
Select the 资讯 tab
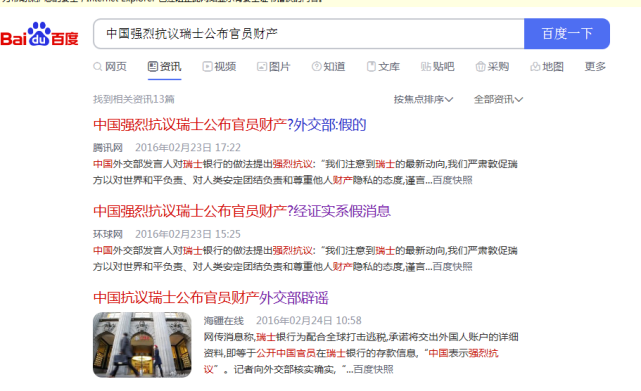[164, 66]
